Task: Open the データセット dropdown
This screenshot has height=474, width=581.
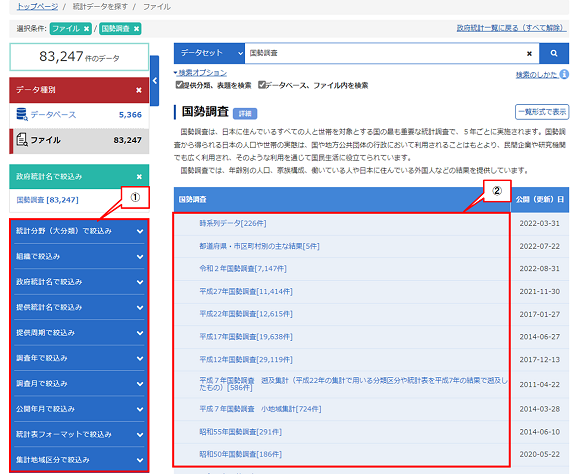Action: point(209,53)
